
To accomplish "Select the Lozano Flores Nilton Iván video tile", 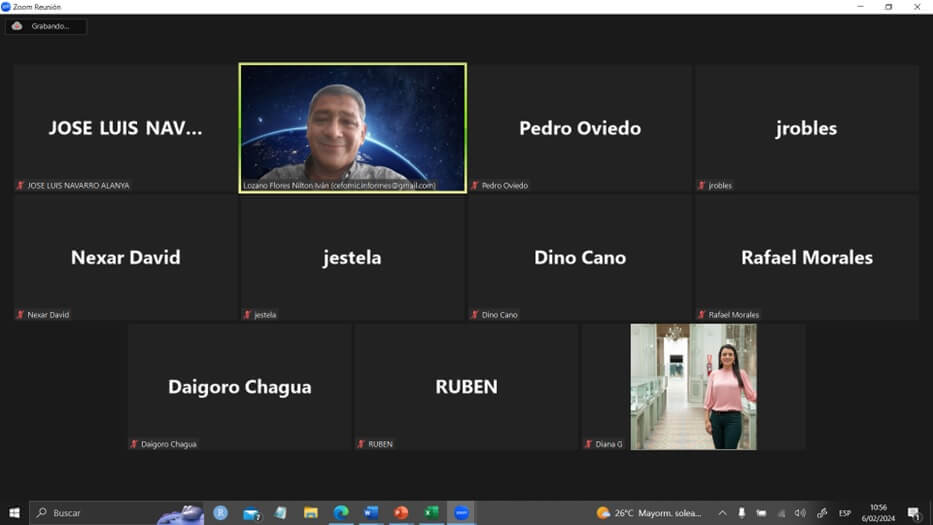I will coord(353,125).
